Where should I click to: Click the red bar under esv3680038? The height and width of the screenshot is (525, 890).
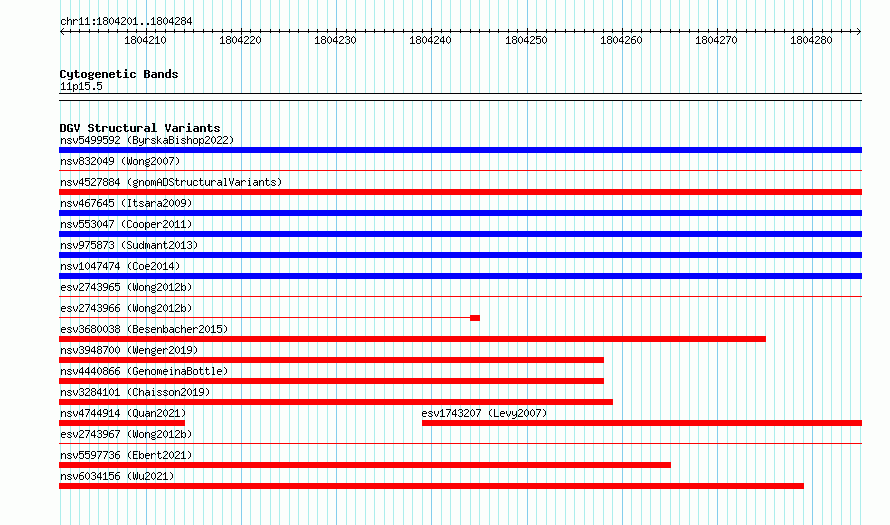pos(412,339)
